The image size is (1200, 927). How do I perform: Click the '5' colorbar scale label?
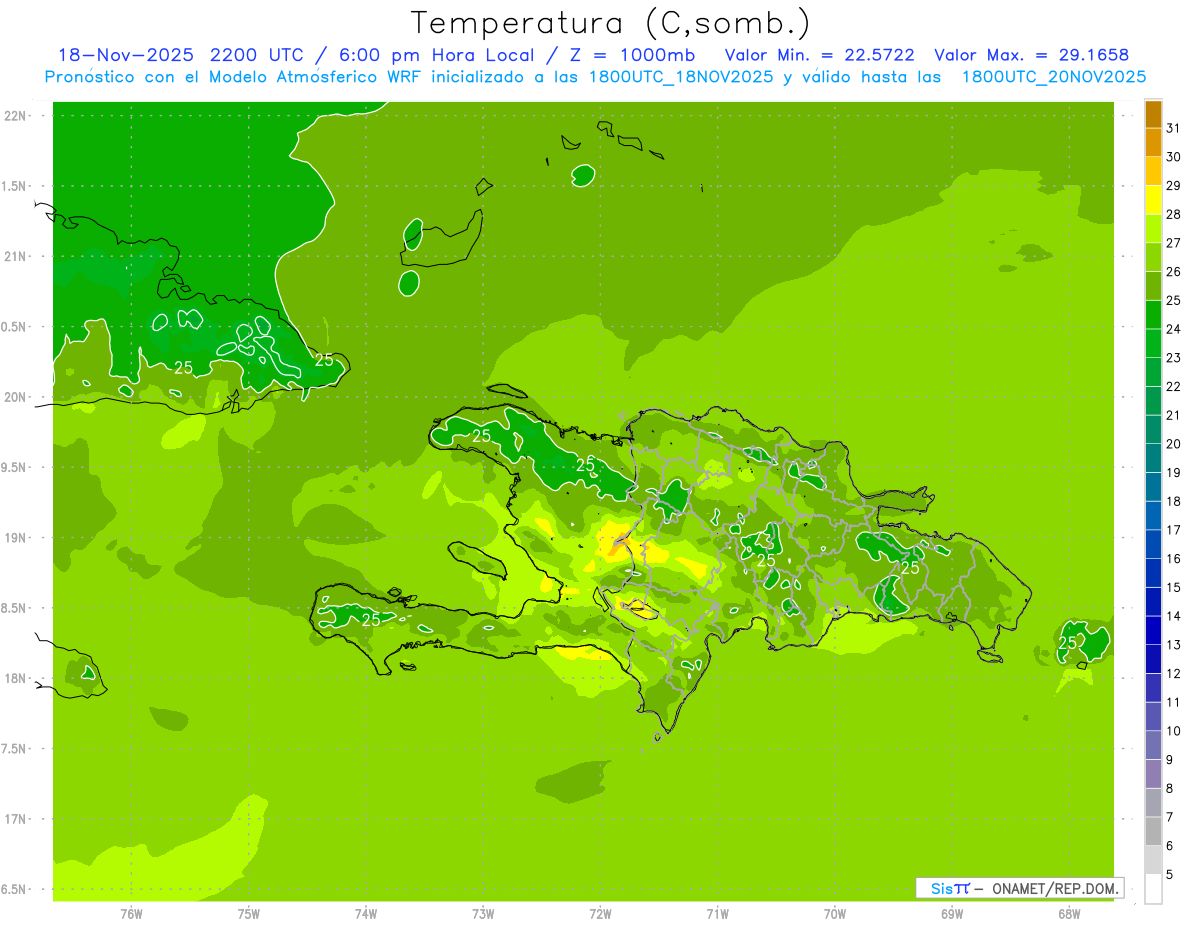pos(1170,874)
